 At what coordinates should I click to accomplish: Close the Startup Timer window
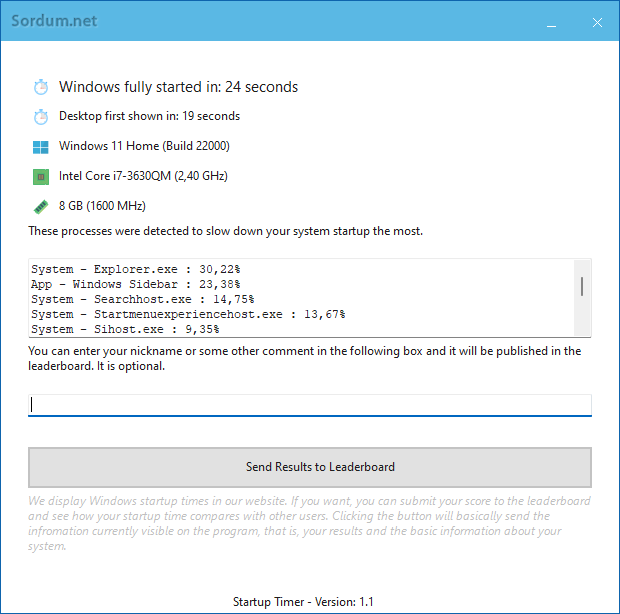tap(597, 23)
